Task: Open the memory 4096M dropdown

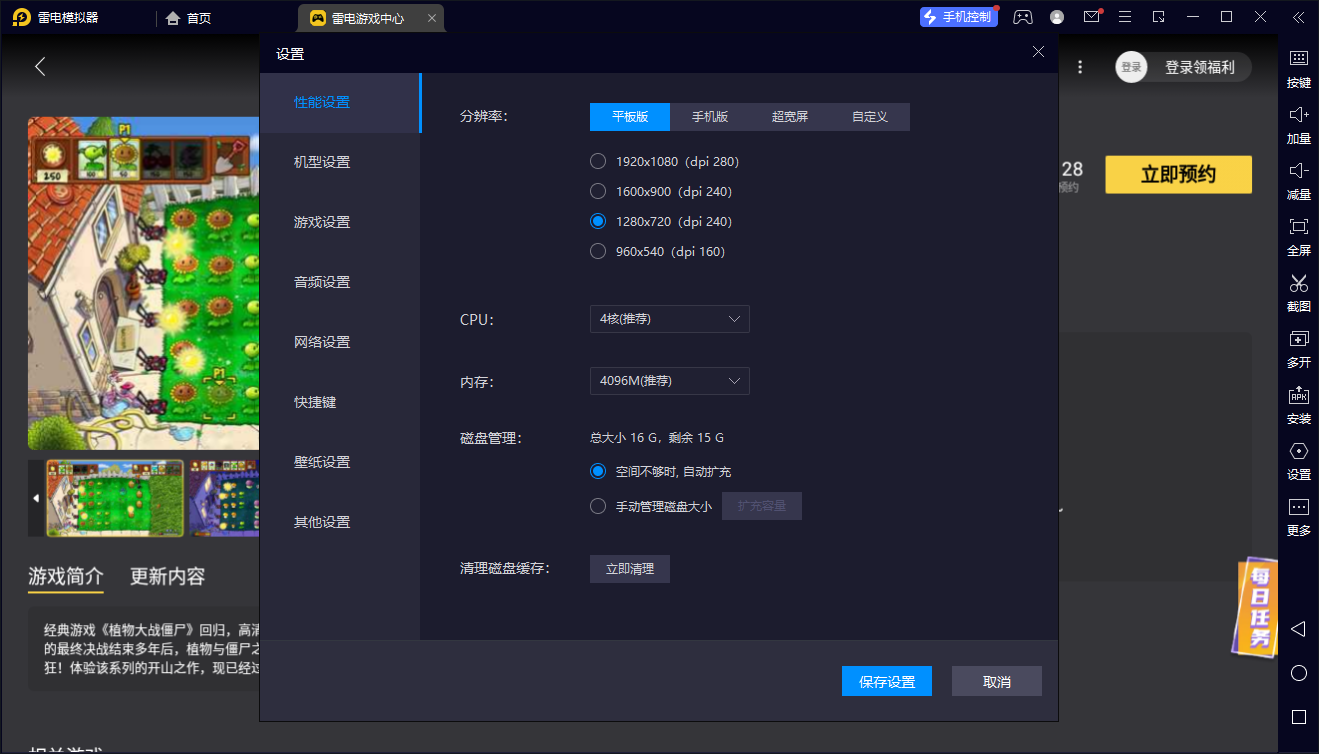Action: tap(669, 381)
